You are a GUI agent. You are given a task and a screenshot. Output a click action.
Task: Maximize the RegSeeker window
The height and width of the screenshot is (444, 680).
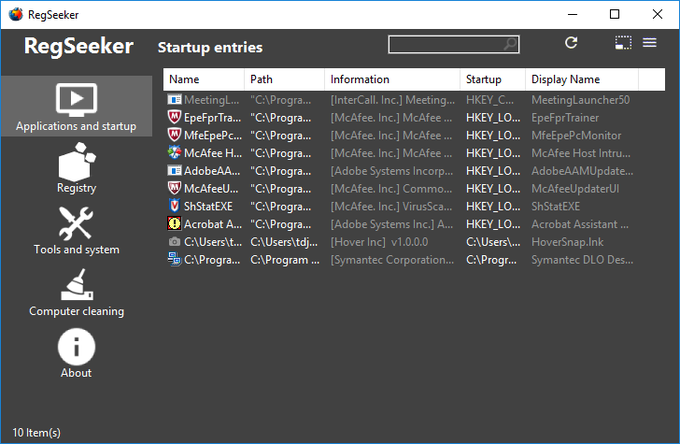tap(615, 14)
